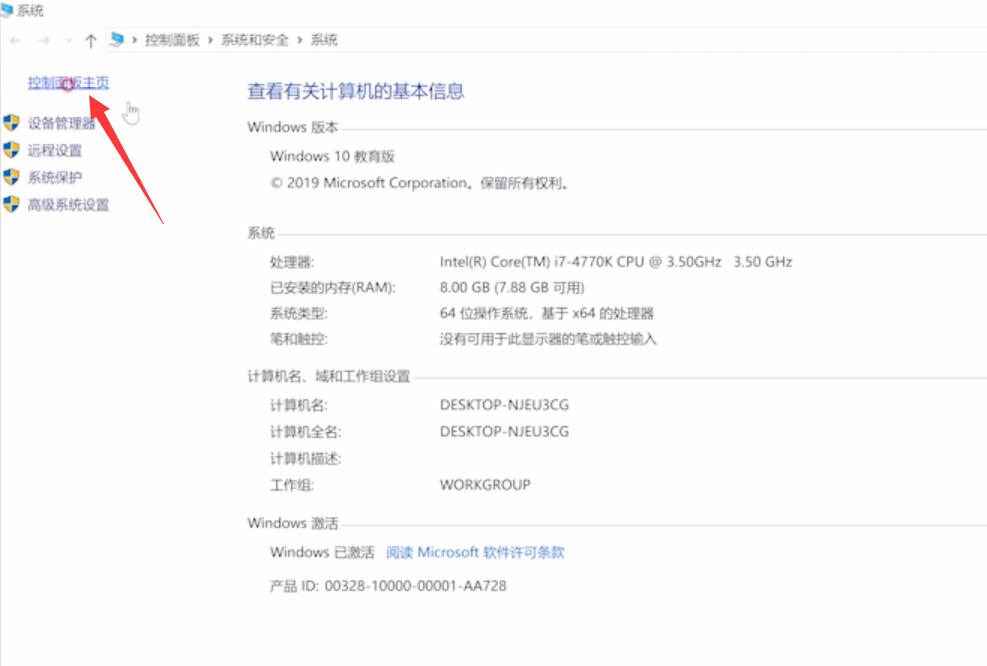This screenshot has width=987, height=666.
Task: Click the 已安装的内存(RAM) label
Action: pos(332,288)
